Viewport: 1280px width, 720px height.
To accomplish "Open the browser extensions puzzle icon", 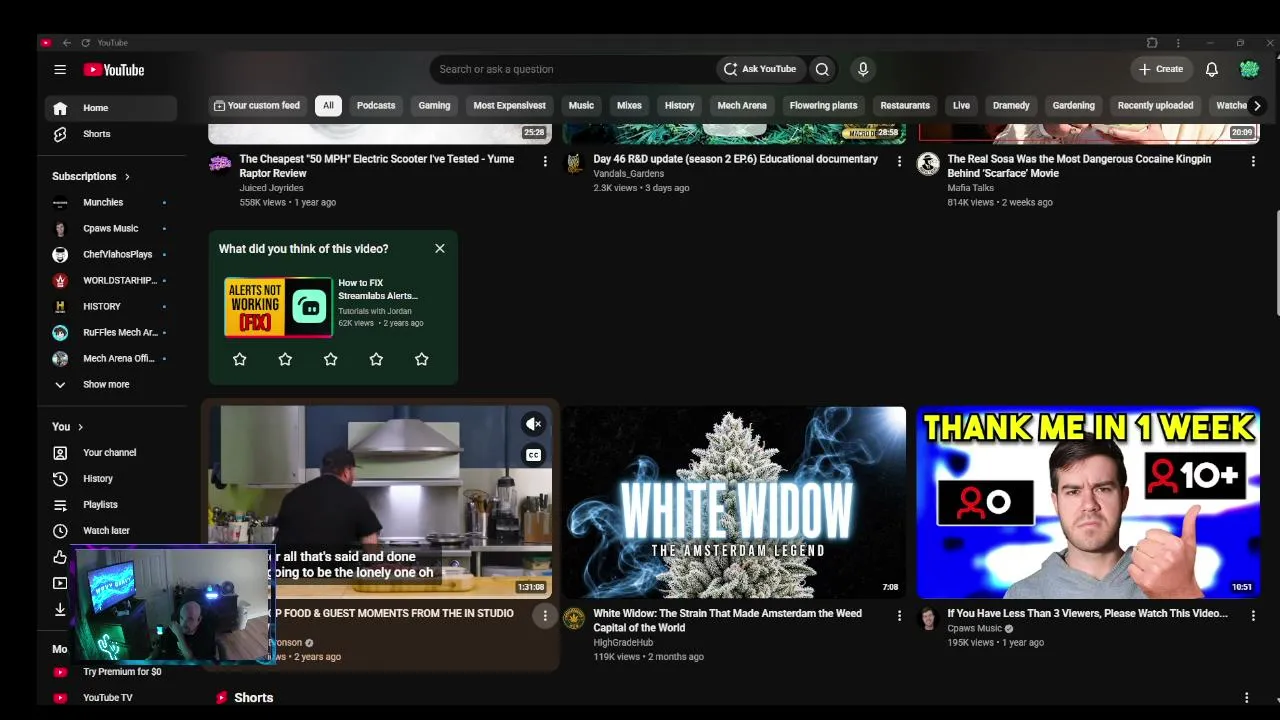I will 1152,43.
